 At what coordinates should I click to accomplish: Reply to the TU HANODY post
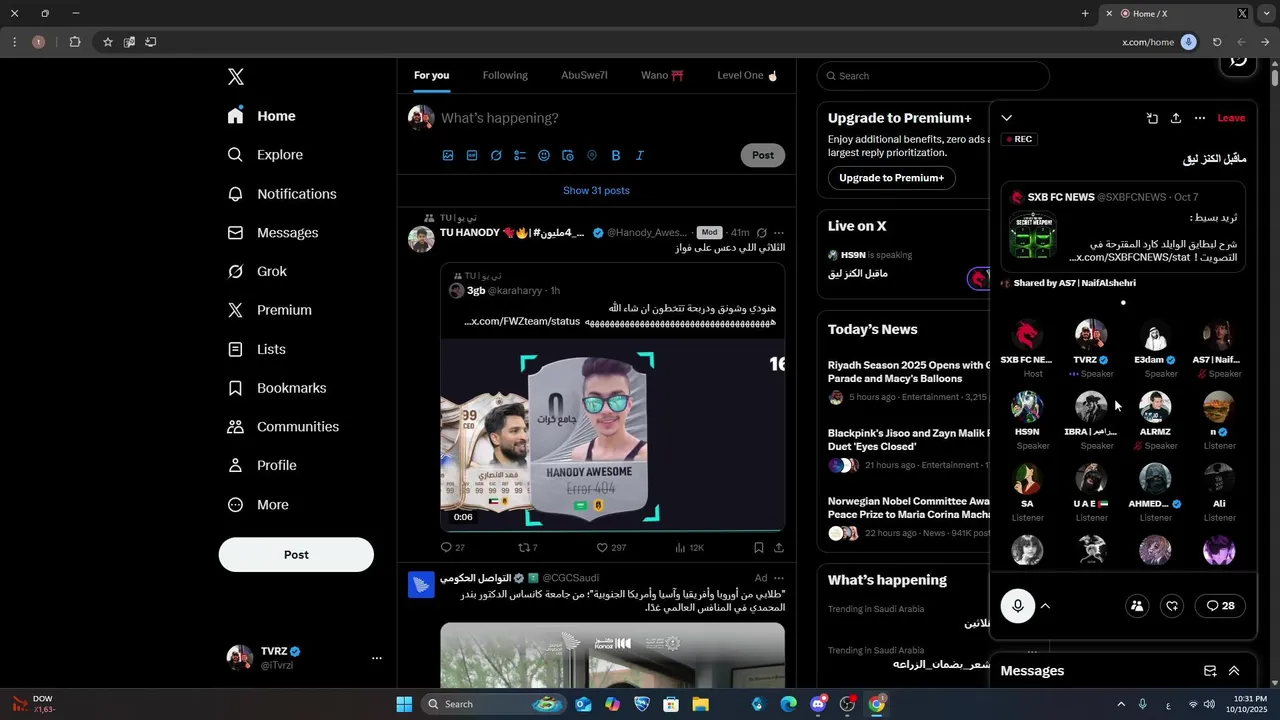(x=452, y=548)
